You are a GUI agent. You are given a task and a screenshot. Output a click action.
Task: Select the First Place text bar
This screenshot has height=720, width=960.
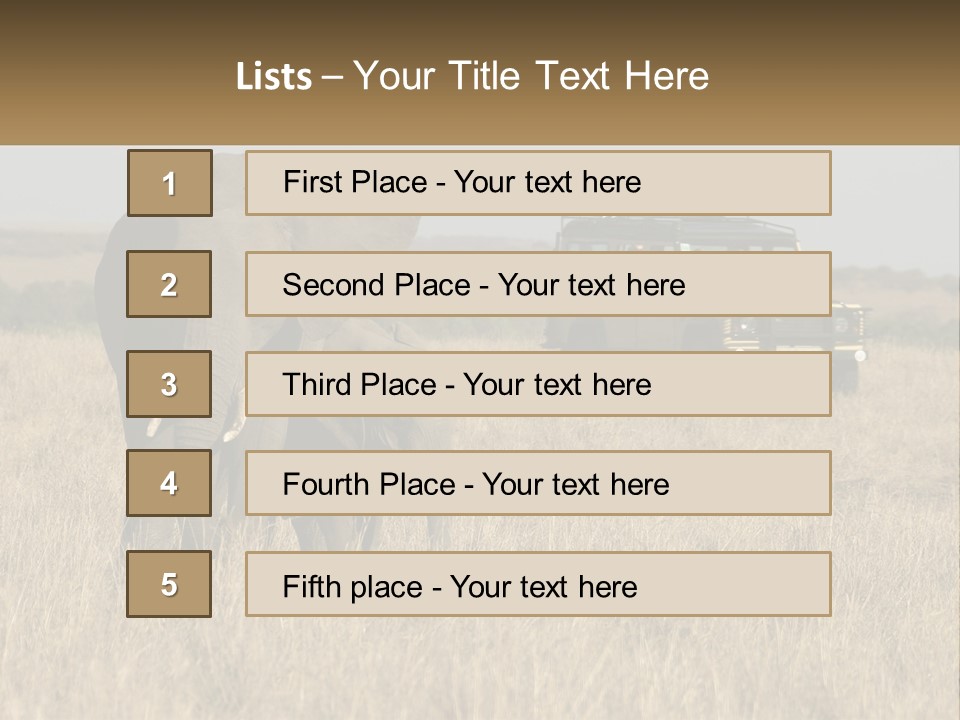click(538, 183)
